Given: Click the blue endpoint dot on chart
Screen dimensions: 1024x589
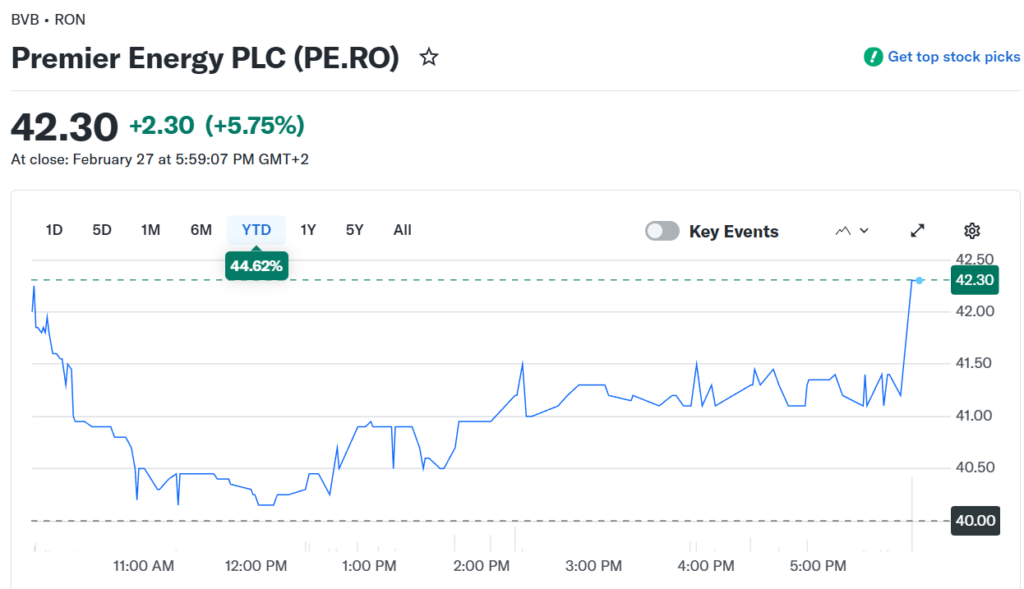Looking at the screenshot, I should (919, 280).
